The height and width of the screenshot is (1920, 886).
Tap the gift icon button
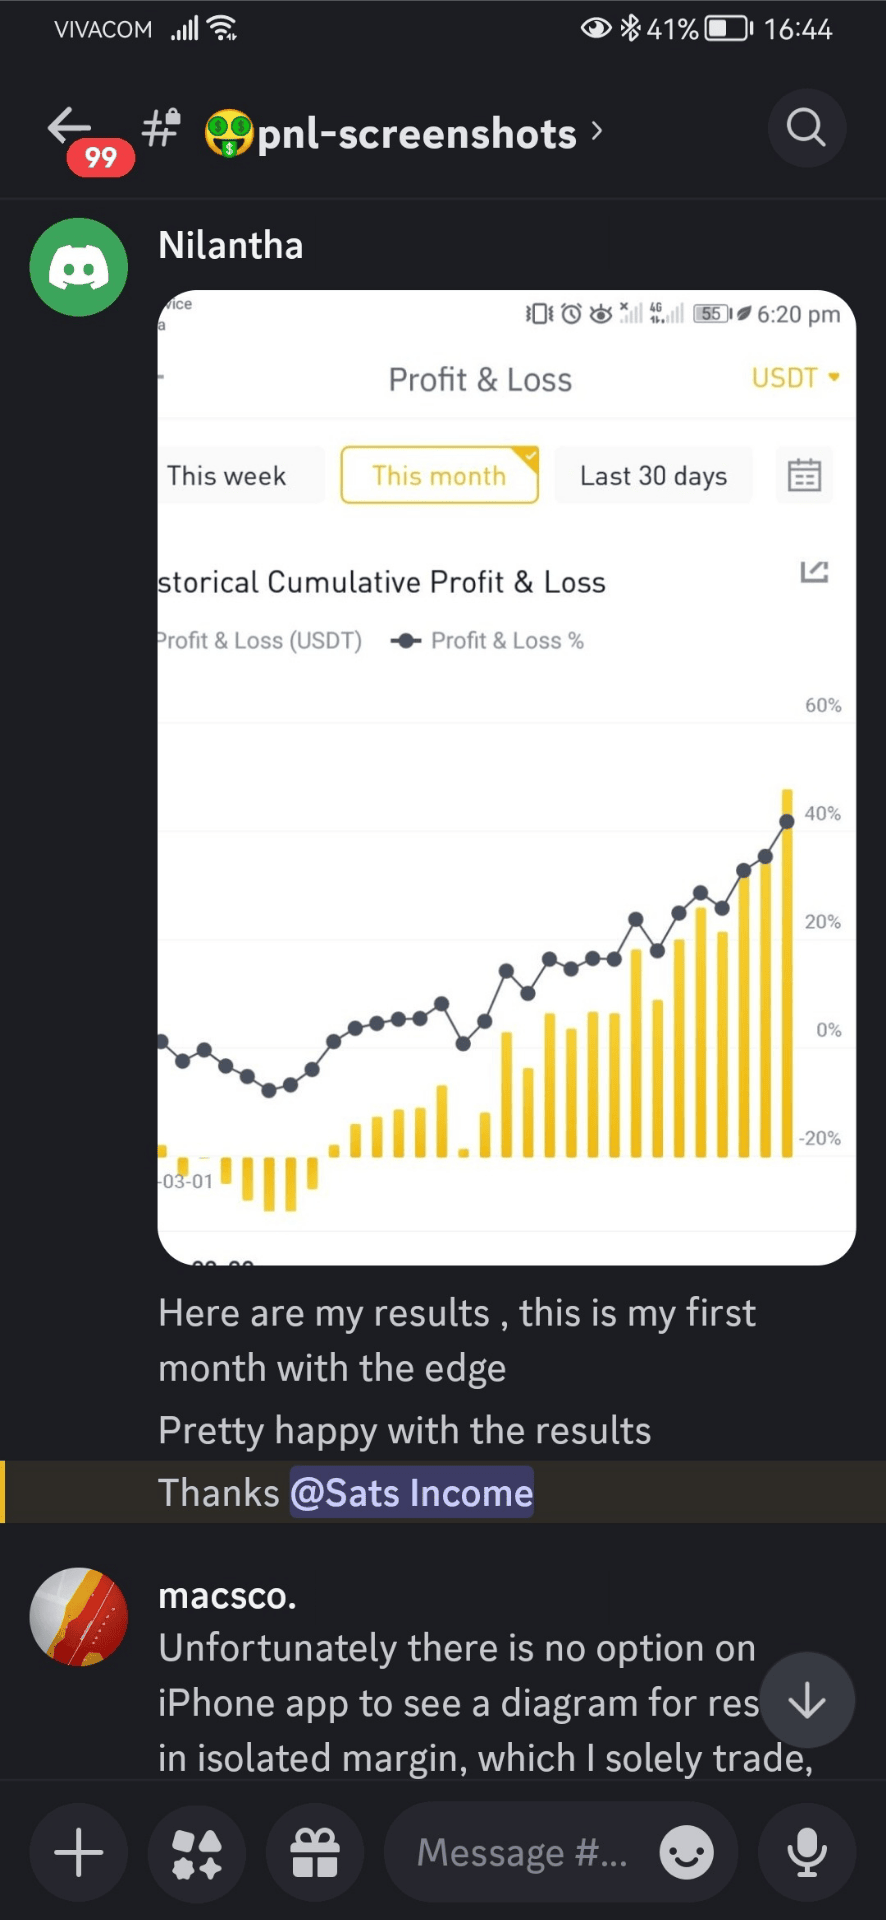coord(315,1853)
